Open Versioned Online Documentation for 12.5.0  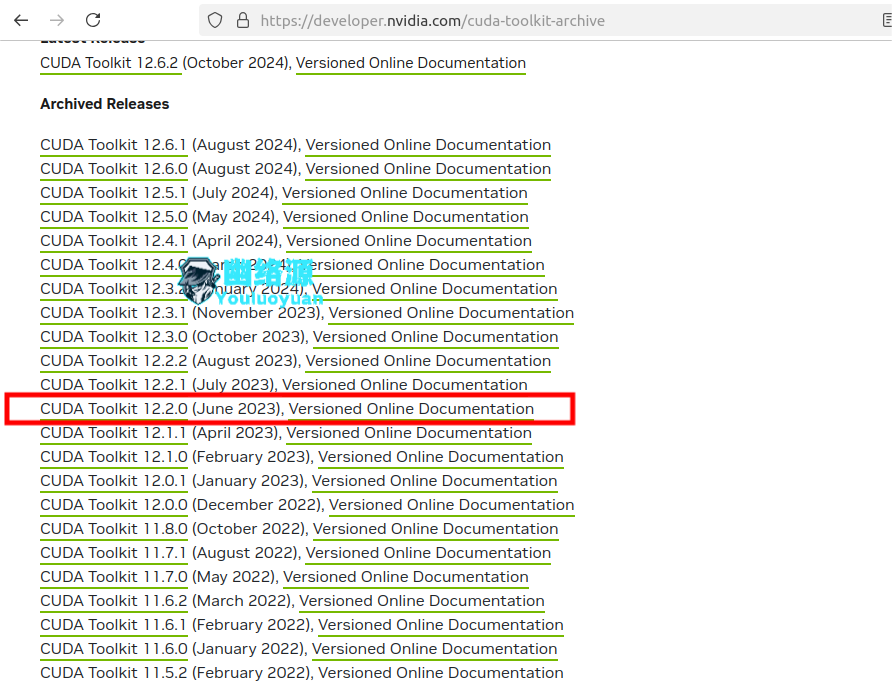[x=406, y=217]
